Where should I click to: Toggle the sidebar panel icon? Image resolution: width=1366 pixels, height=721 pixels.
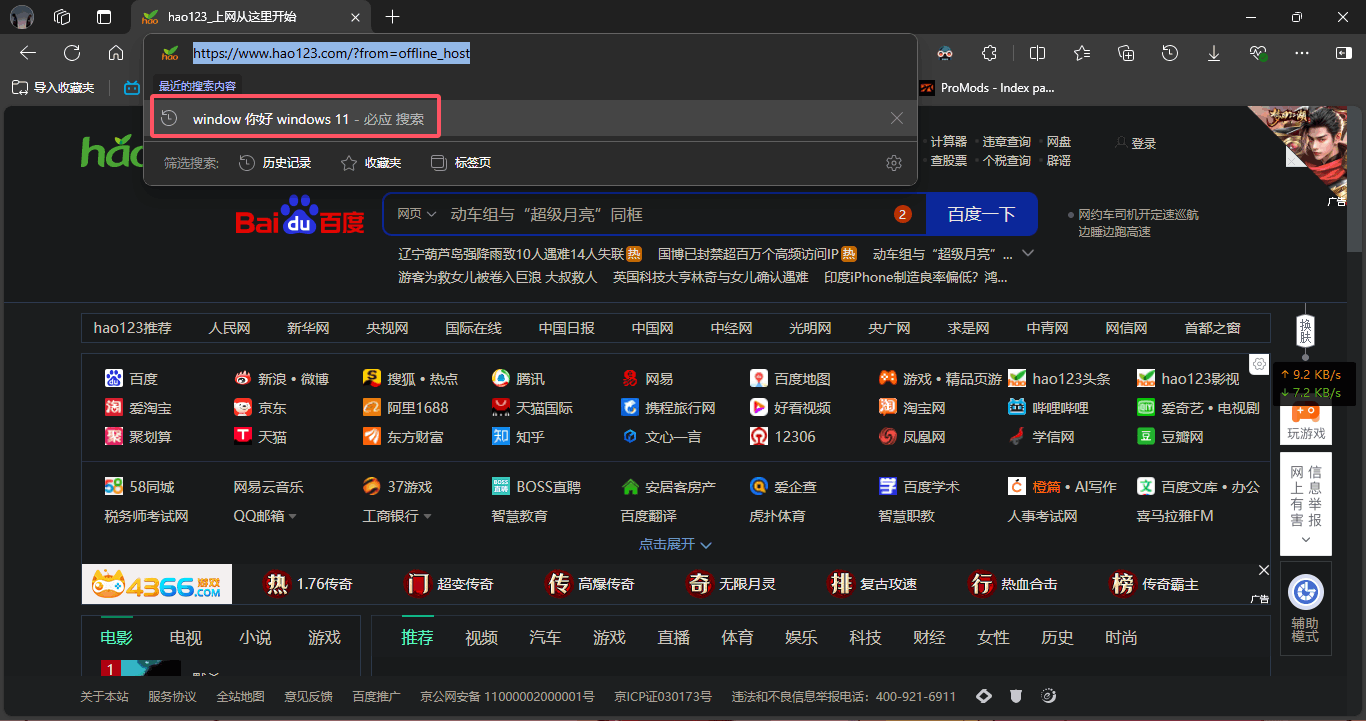[x=1345, y=53]
